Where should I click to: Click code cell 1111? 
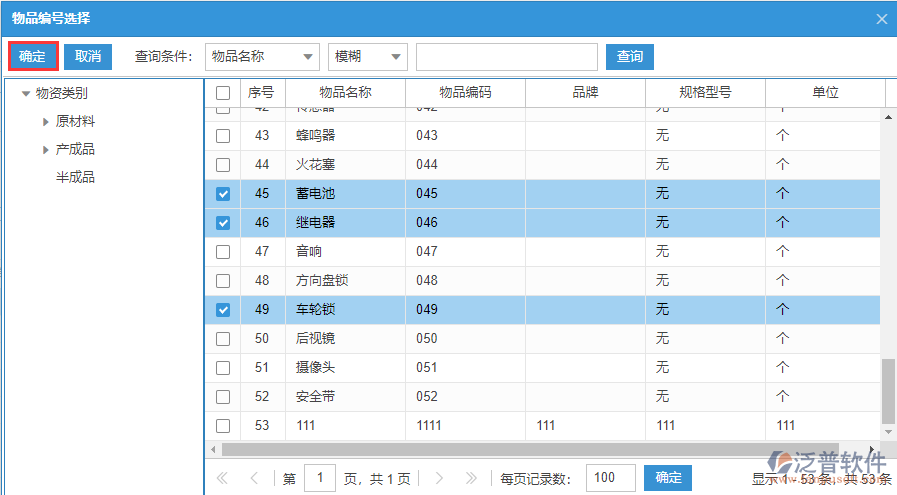[465, 426]
